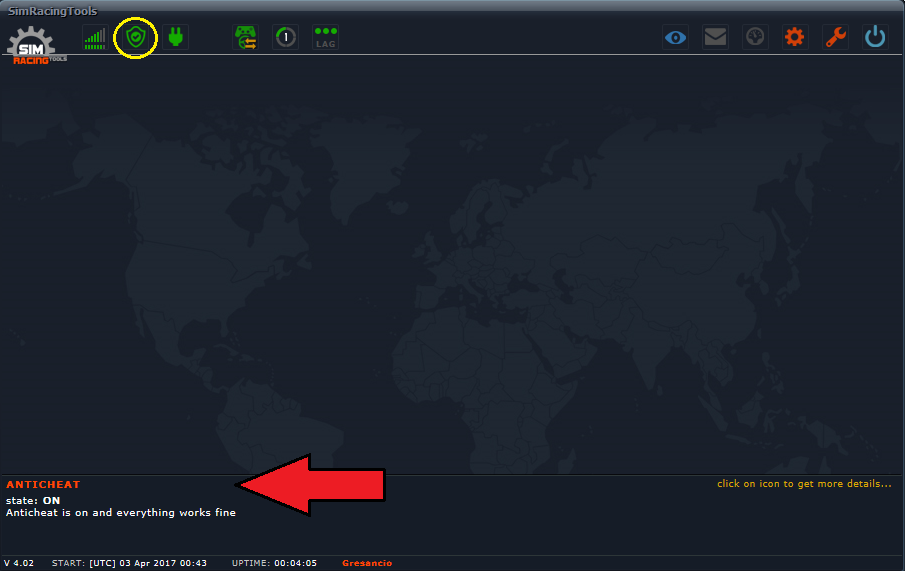Click 'Anticheat is on and everything works fine'
905x571 pixels.
tap(121, 513)
